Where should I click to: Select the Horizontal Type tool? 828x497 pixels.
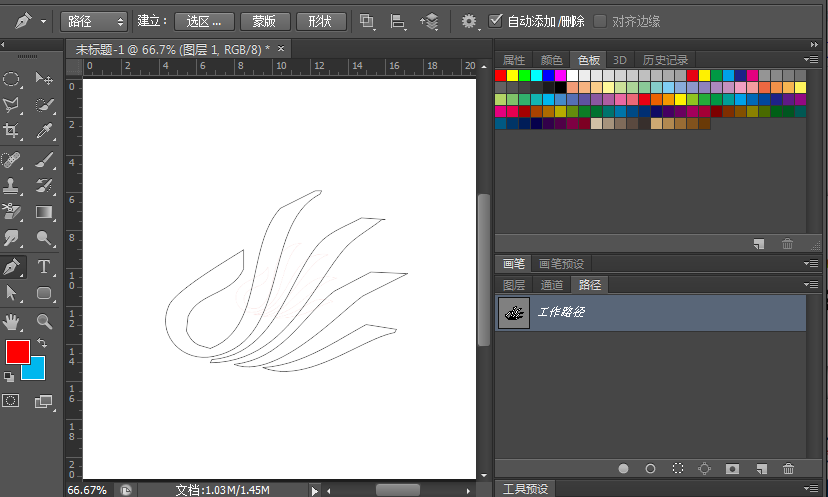pos(45,267)
